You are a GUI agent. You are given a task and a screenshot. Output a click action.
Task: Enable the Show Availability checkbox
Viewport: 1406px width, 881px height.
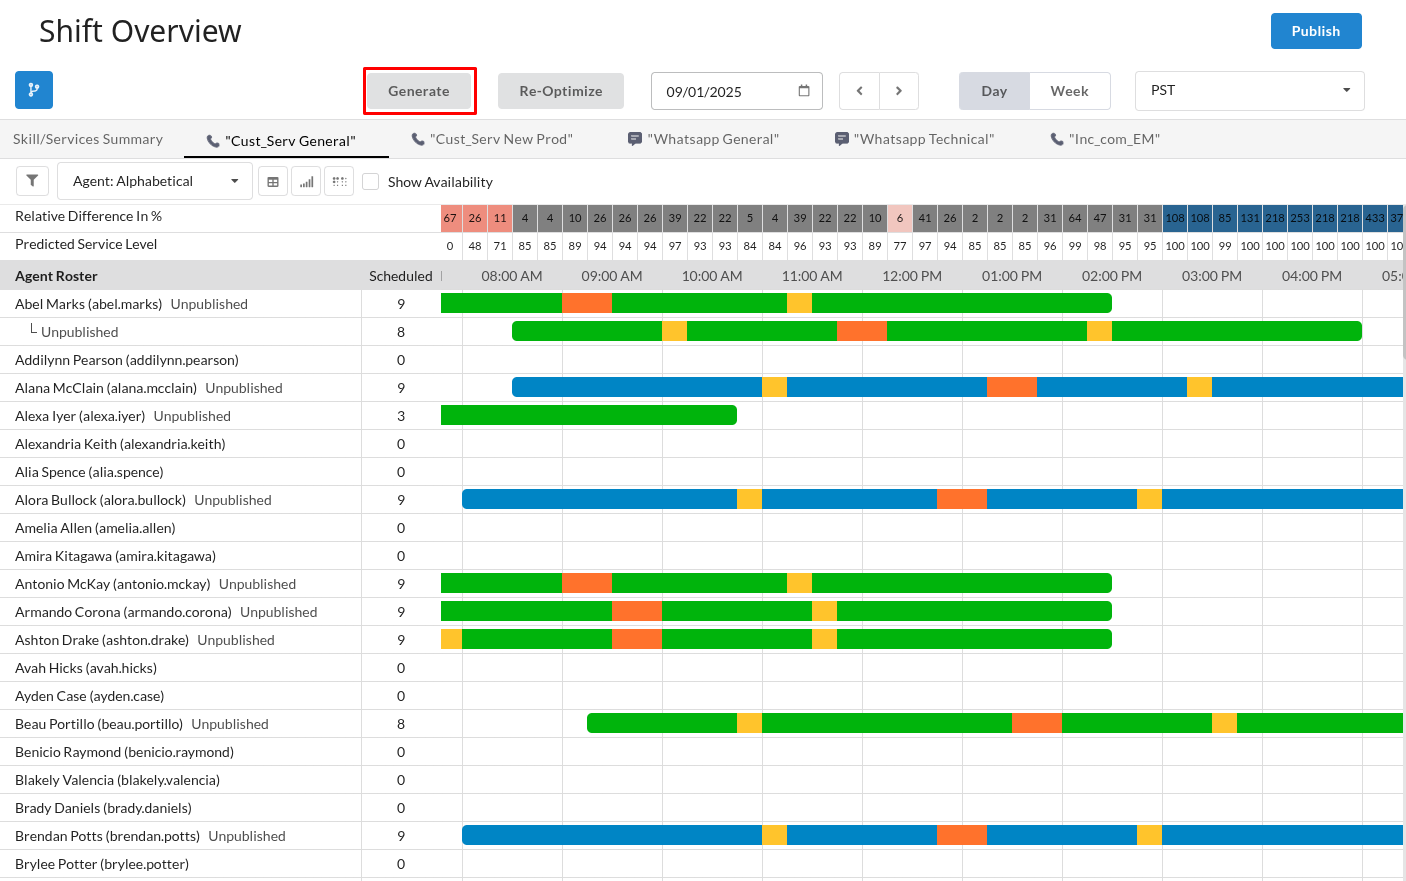371,182
